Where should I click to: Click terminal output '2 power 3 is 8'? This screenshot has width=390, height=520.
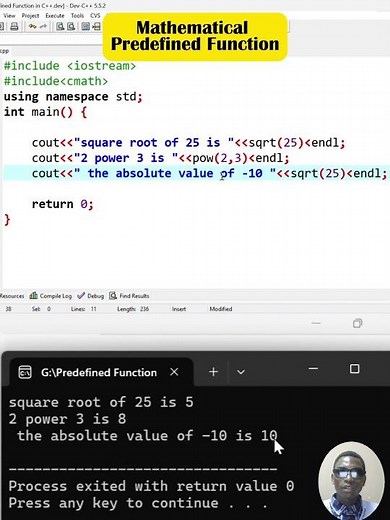(67, 419)
